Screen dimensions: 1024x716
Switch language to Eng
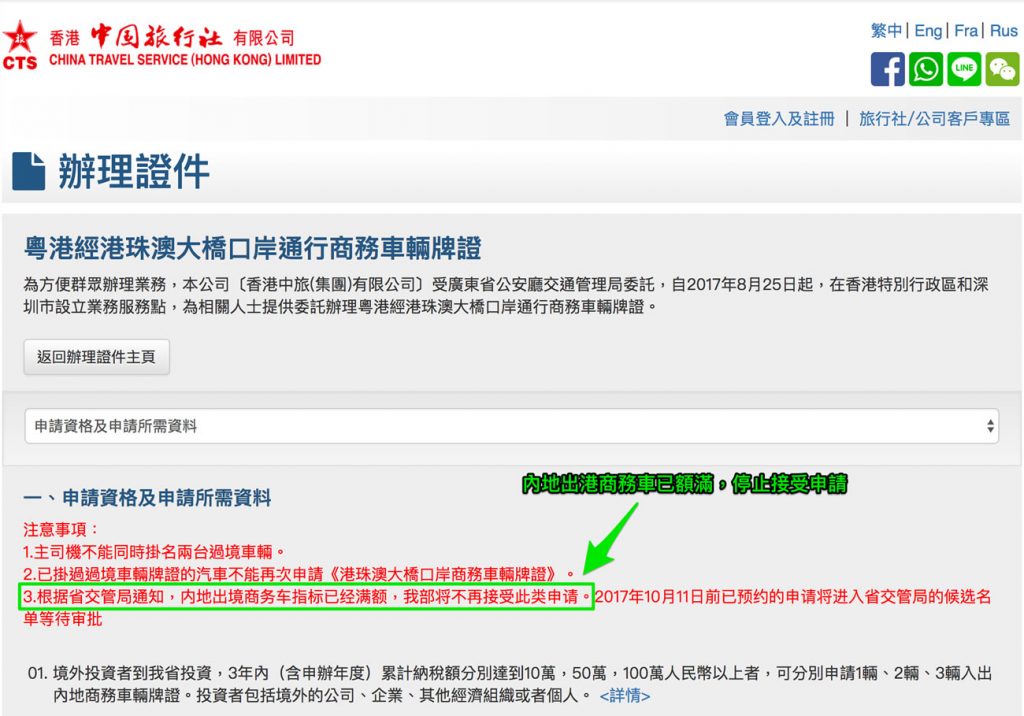928,31
